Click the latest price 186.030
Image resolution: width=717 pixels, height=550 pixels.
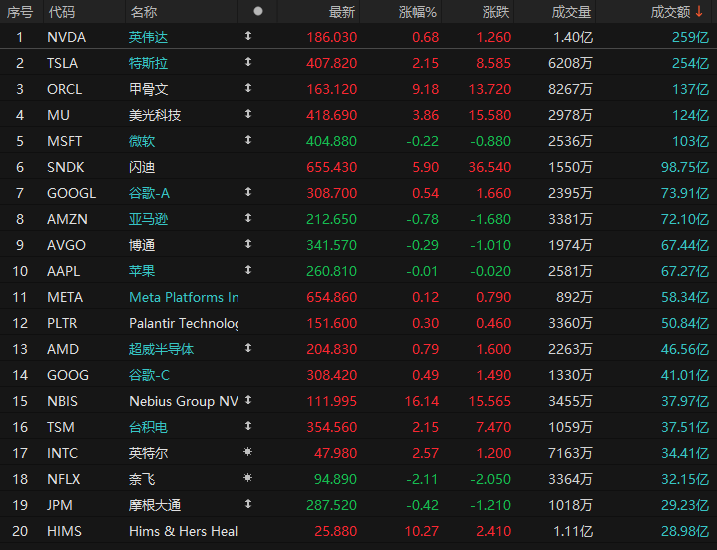332,37
